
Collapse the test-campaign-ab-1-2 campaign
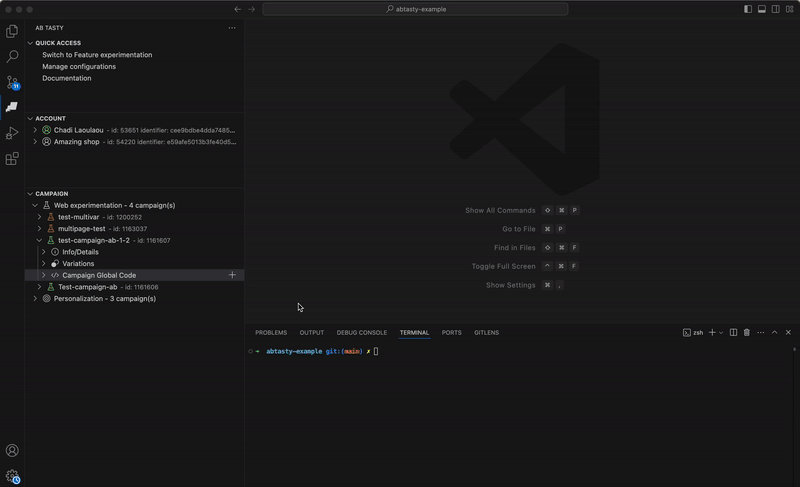(39, 240)
